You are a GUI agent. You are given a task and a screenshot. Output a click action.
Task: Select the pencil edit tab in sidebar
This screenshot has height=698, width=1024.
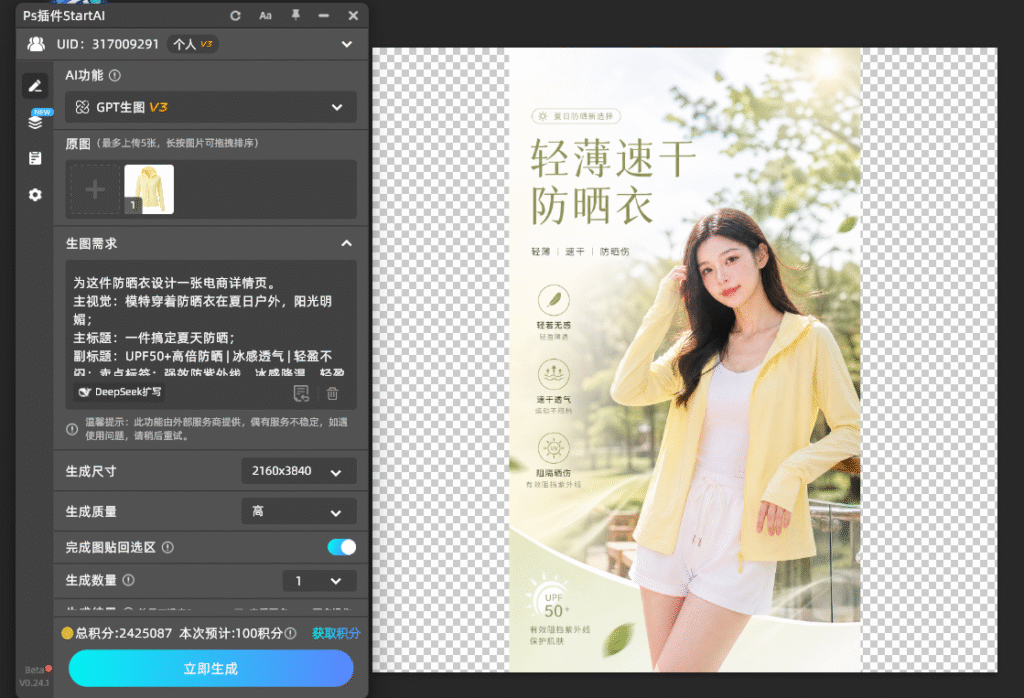[35, 86]
